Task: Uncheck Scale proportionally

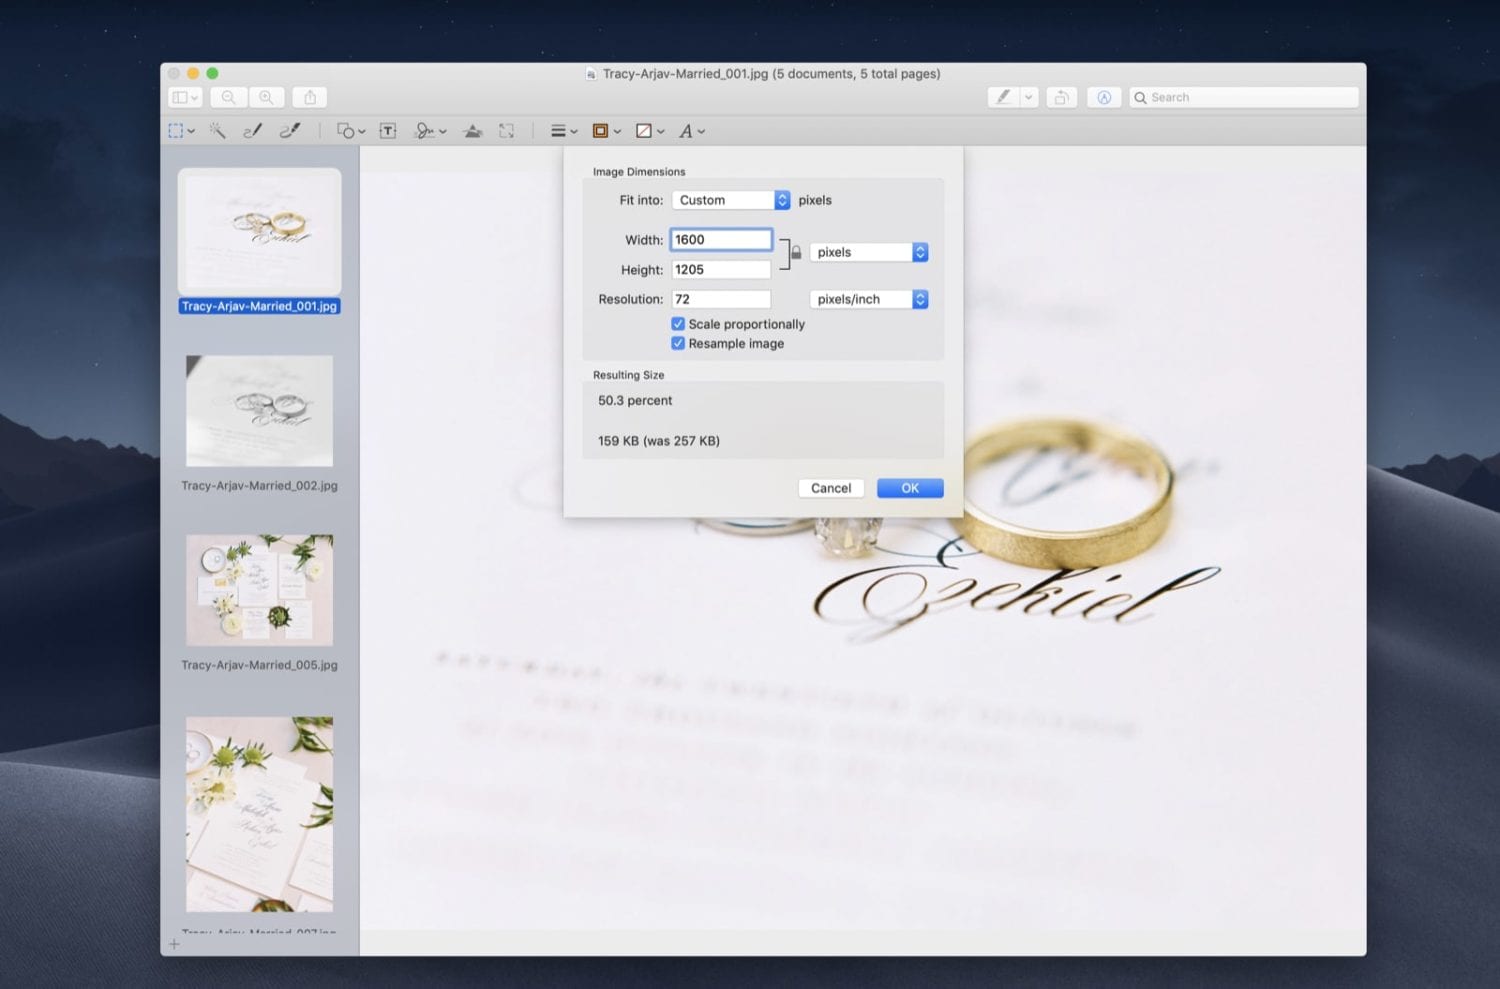Action: (x=678, y=323)
